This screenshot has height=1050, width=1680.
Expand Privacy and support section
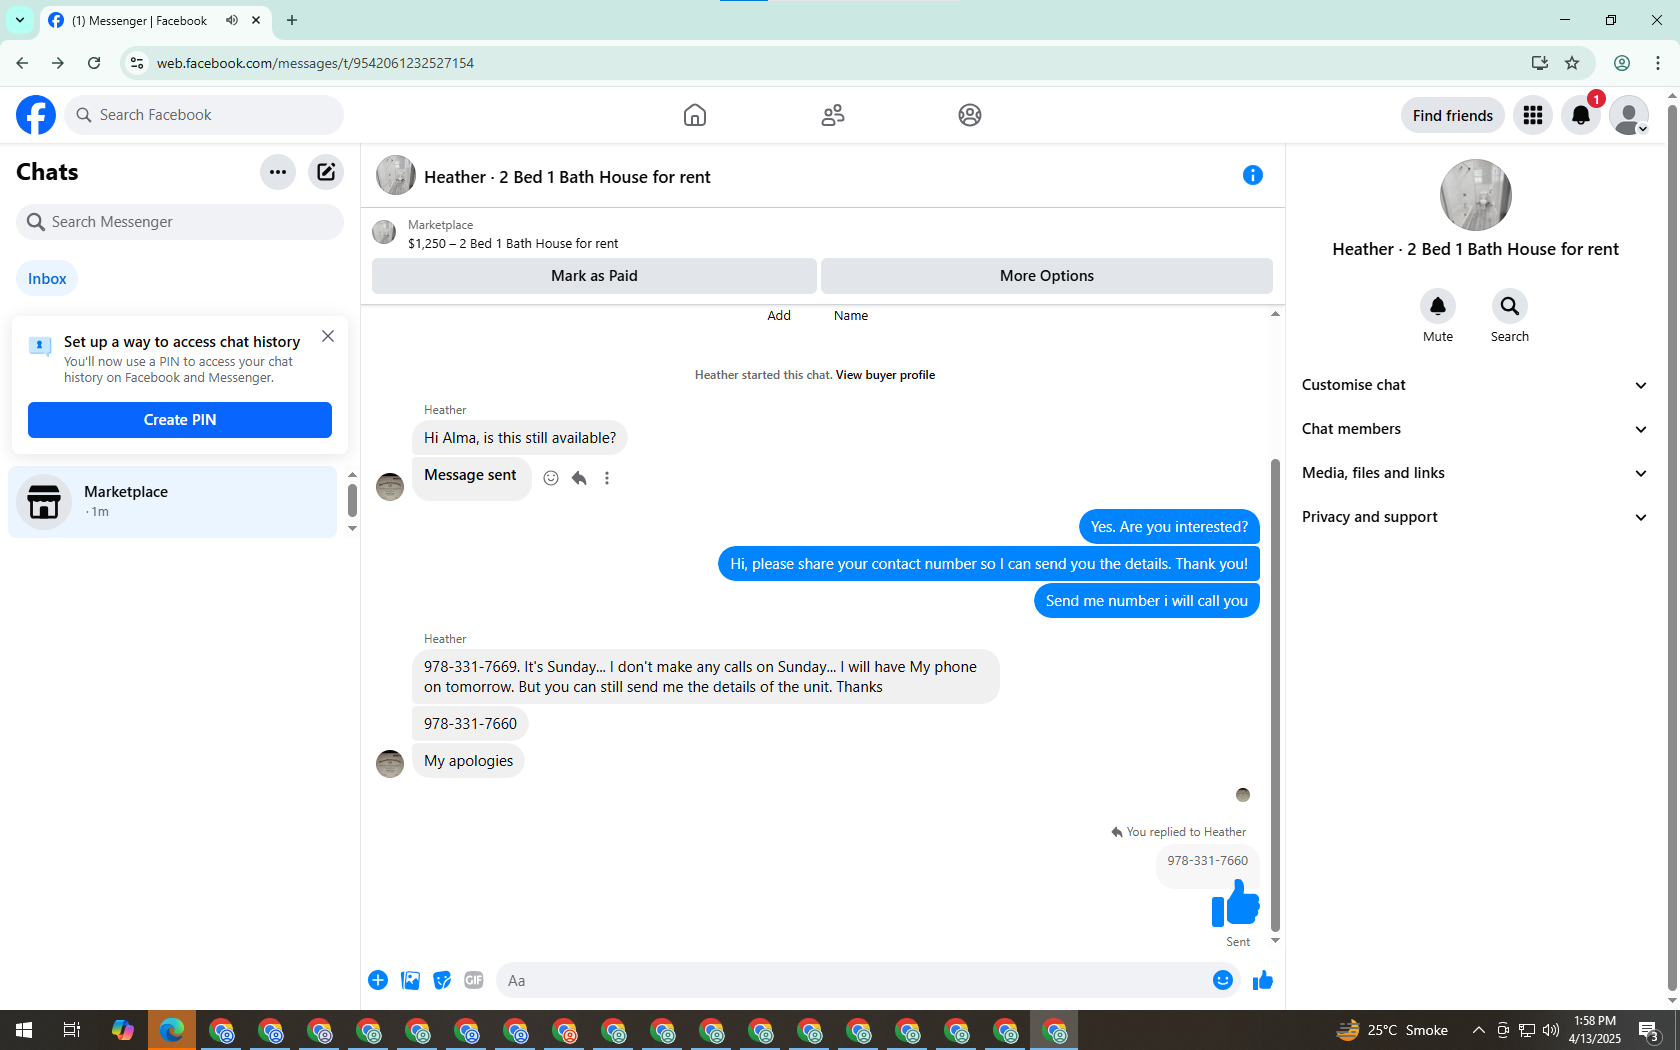1475,517
